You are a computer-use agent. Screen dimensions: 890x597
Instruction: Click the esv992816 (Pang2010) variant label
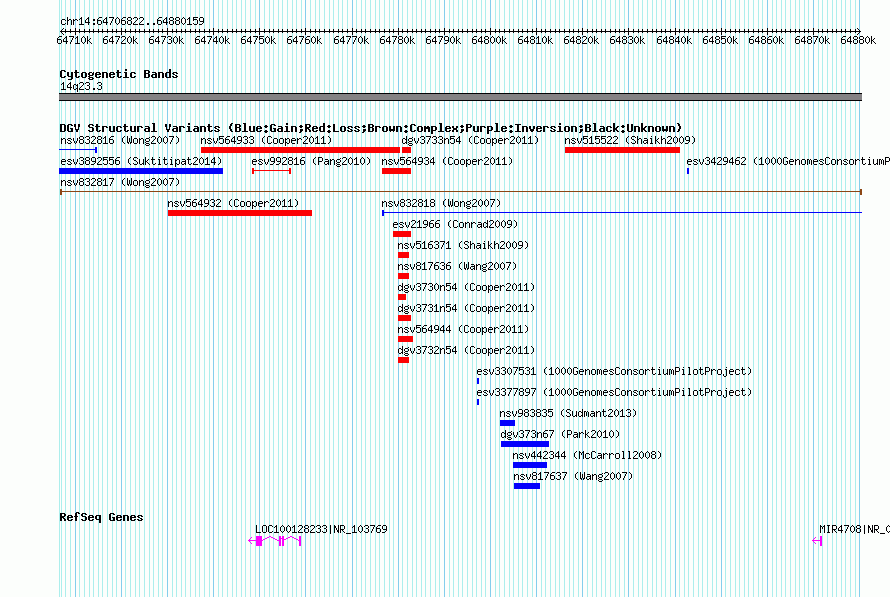point(311,161)
